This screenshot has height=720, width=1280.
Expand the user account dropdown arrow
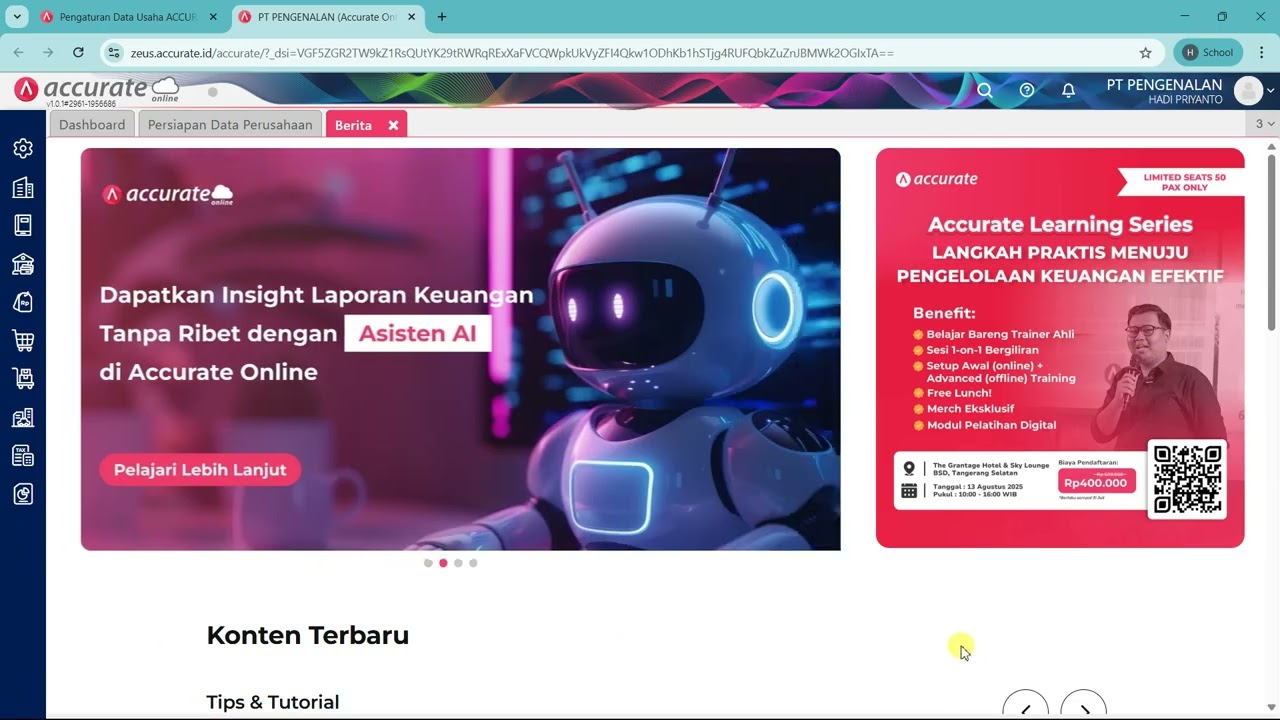pos(1270,91)
